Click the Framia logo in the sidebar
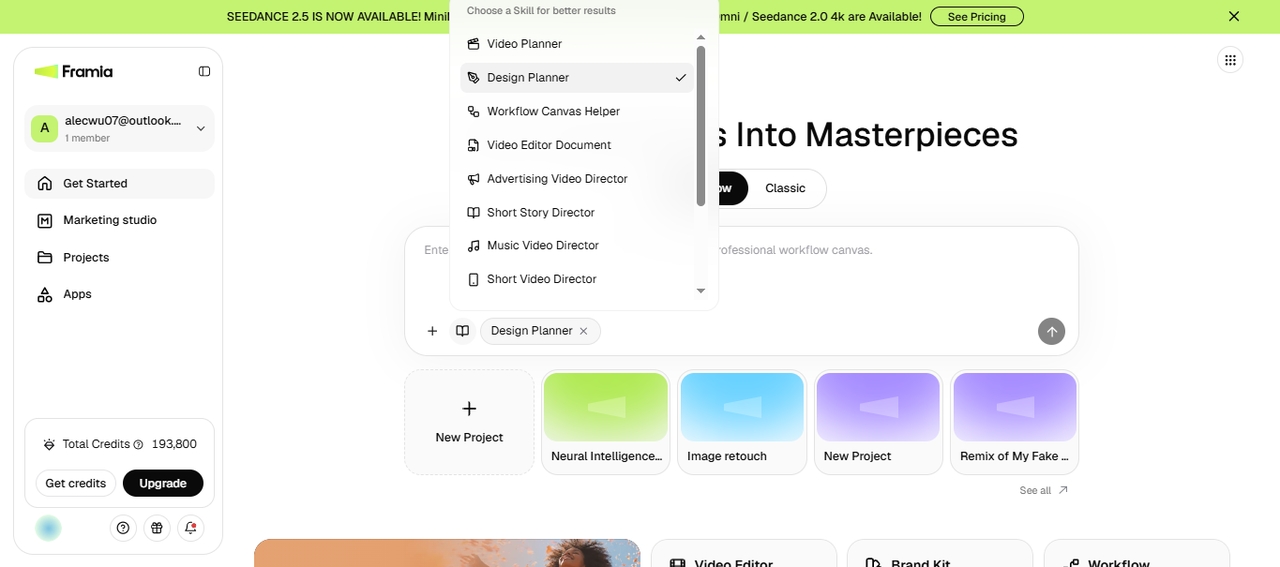The image size is (1280, 567). pyautogui.click(x=73, y=71)
